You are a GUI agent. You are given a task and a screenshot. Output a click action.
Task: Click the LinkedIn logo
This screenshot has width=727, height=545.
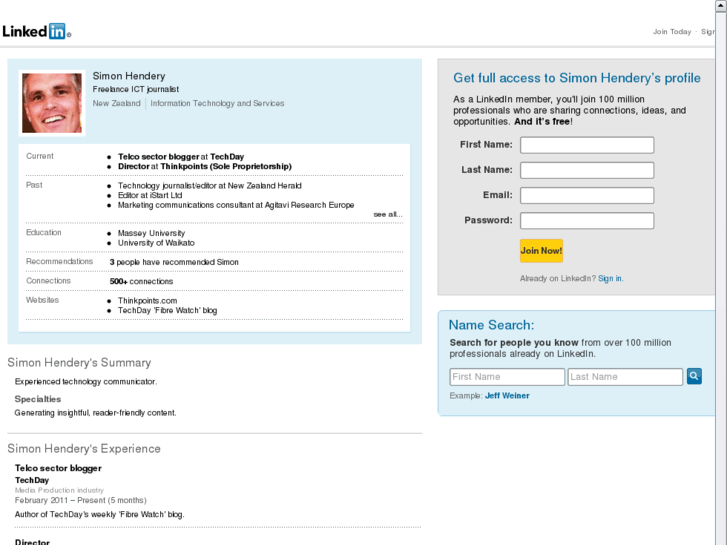[37, 31]
